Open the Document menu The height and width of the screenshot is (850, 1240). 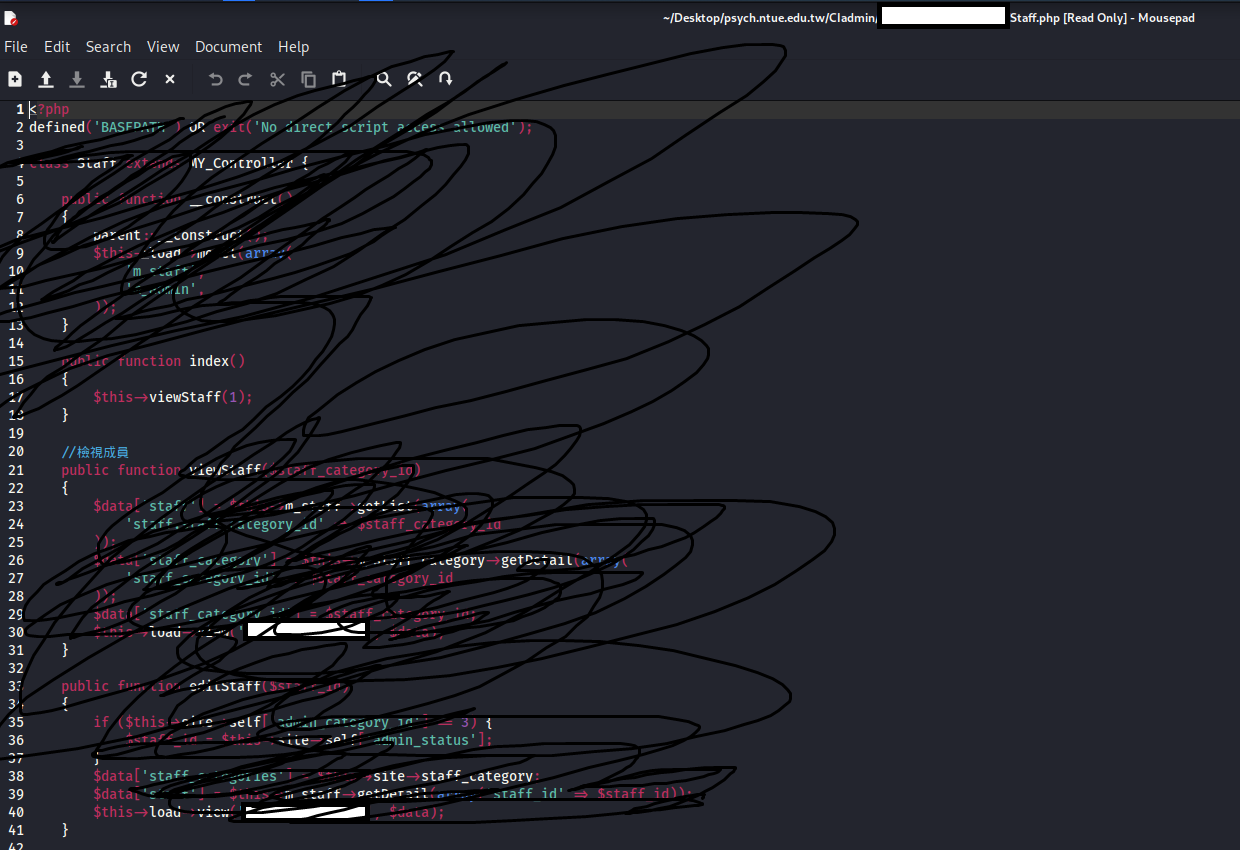point(229,47)
